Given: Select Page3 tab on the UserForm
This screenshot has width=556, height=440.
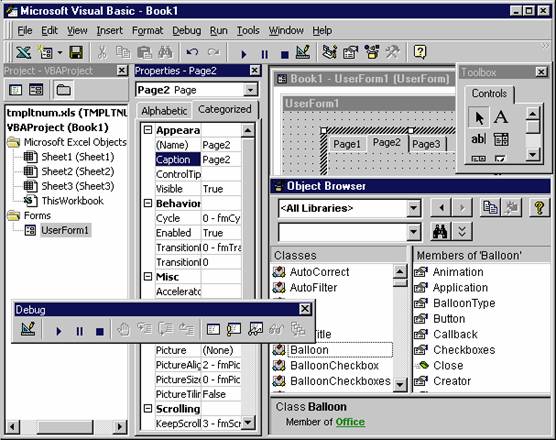Looking at the screenshot, I should click(426, 144).
